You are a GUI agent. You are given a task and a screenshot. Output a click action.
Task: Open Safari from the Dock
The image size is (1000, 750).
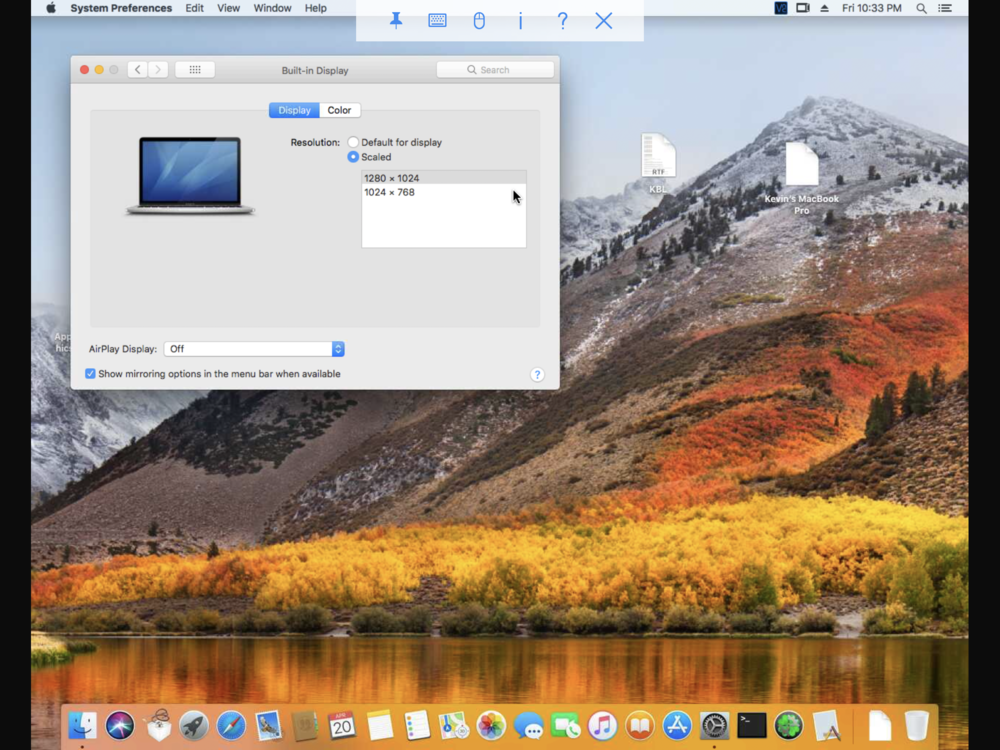(x=231, y=725)
